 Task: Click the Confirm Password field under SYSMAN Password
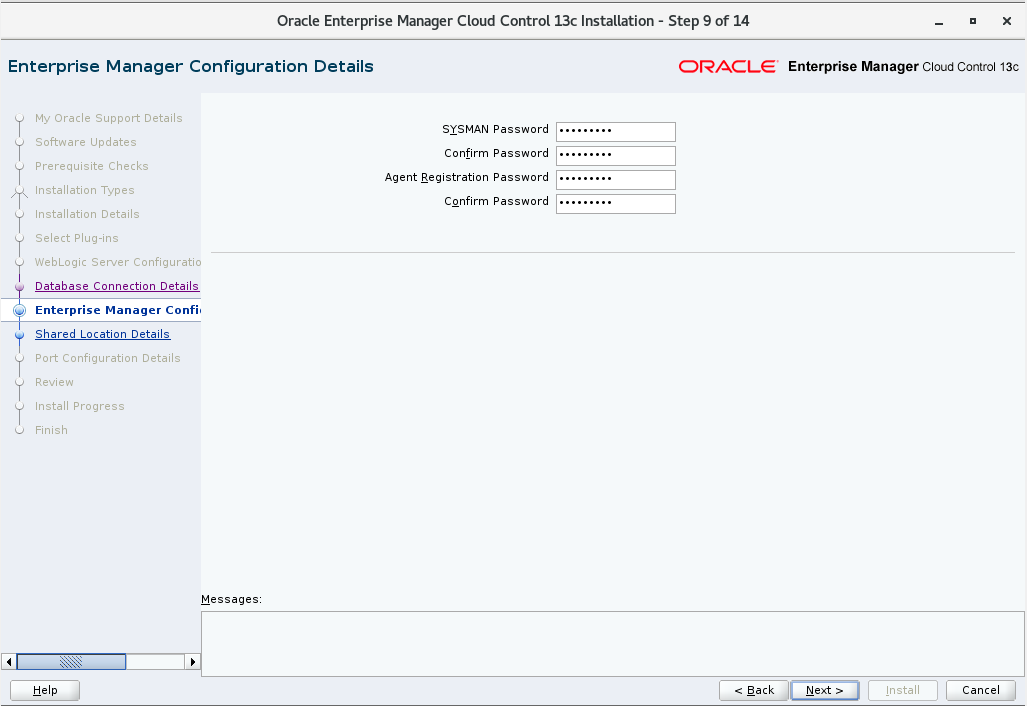coord(616,156)
